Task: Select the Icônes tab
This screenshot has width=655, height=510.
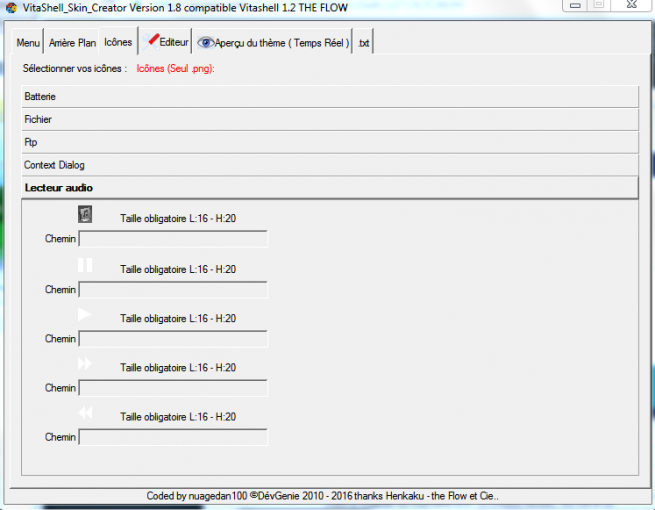Action: coord(118,42)
